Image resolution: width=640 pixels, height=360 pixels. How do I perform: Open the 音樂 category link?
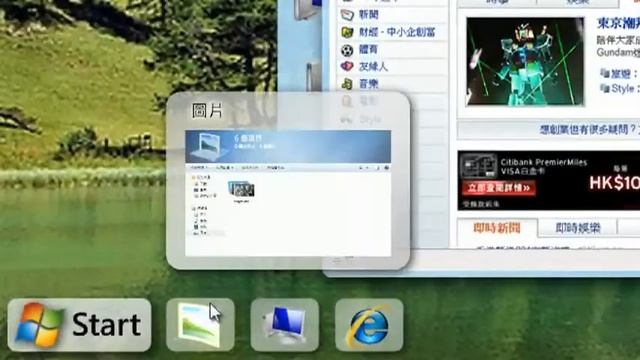point(369,84)
